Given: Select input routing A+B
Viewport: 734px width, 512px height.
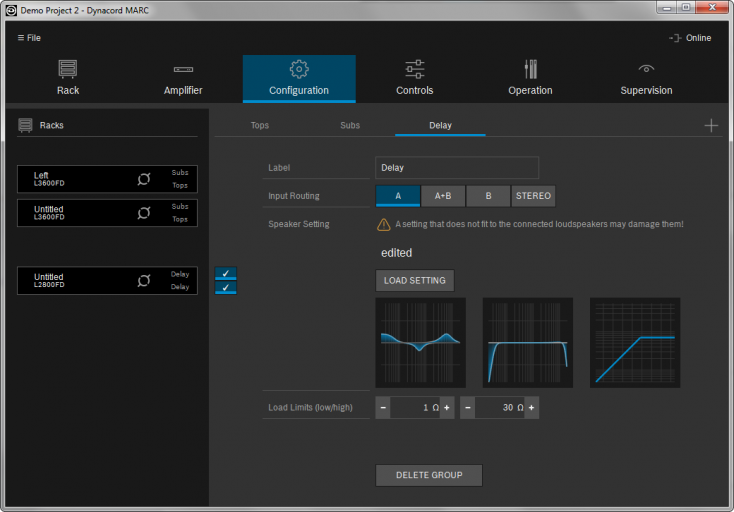Looking at the screenshot, I should 443,196.
